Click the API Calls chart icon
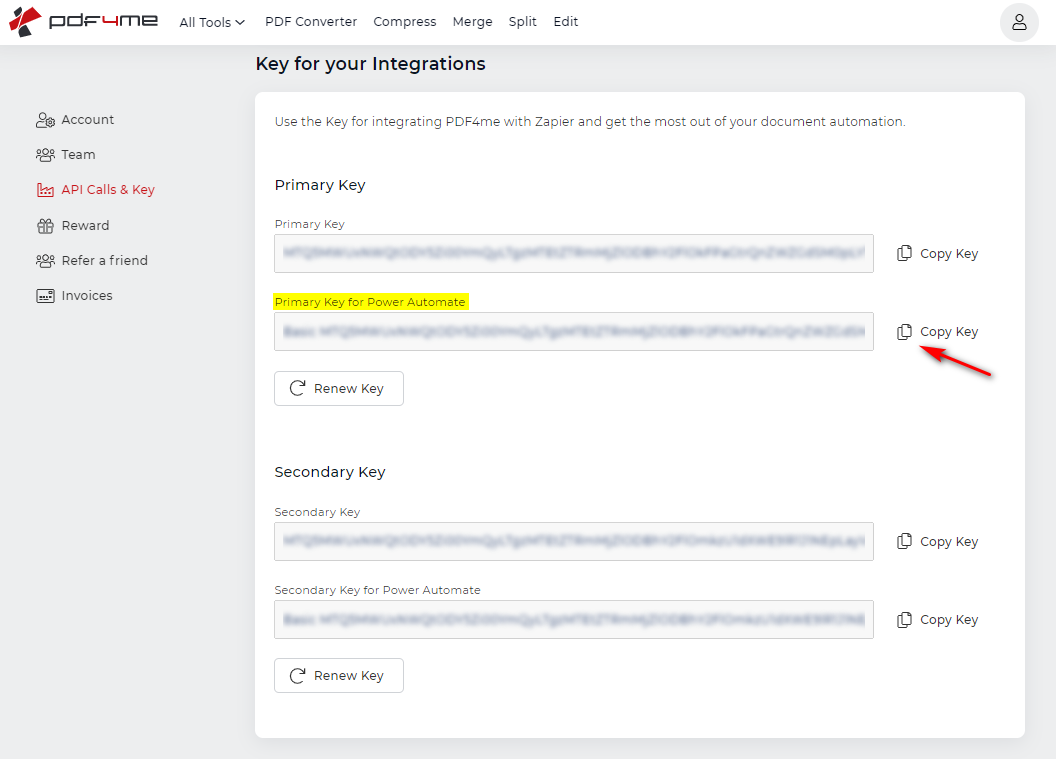This screenshot has height=759, width=1056. coord(45,190)
